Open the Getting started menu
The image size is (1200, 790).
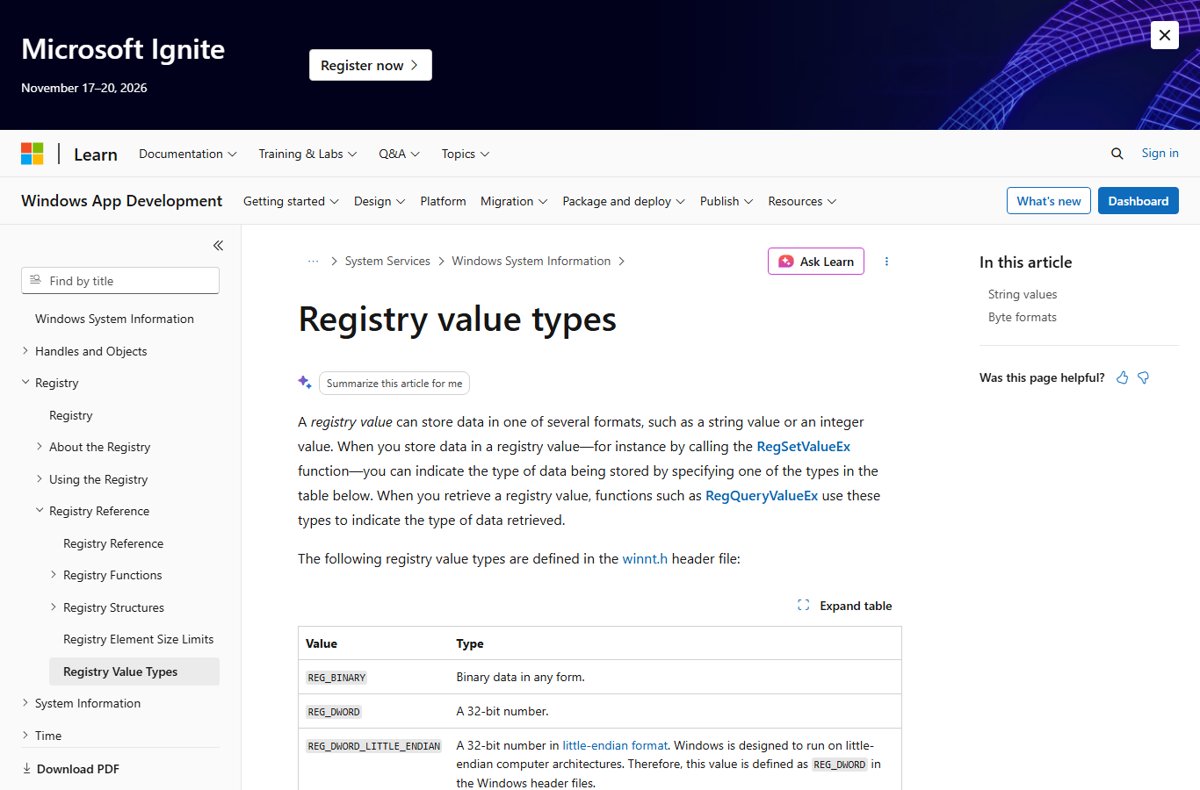[291, 201]
